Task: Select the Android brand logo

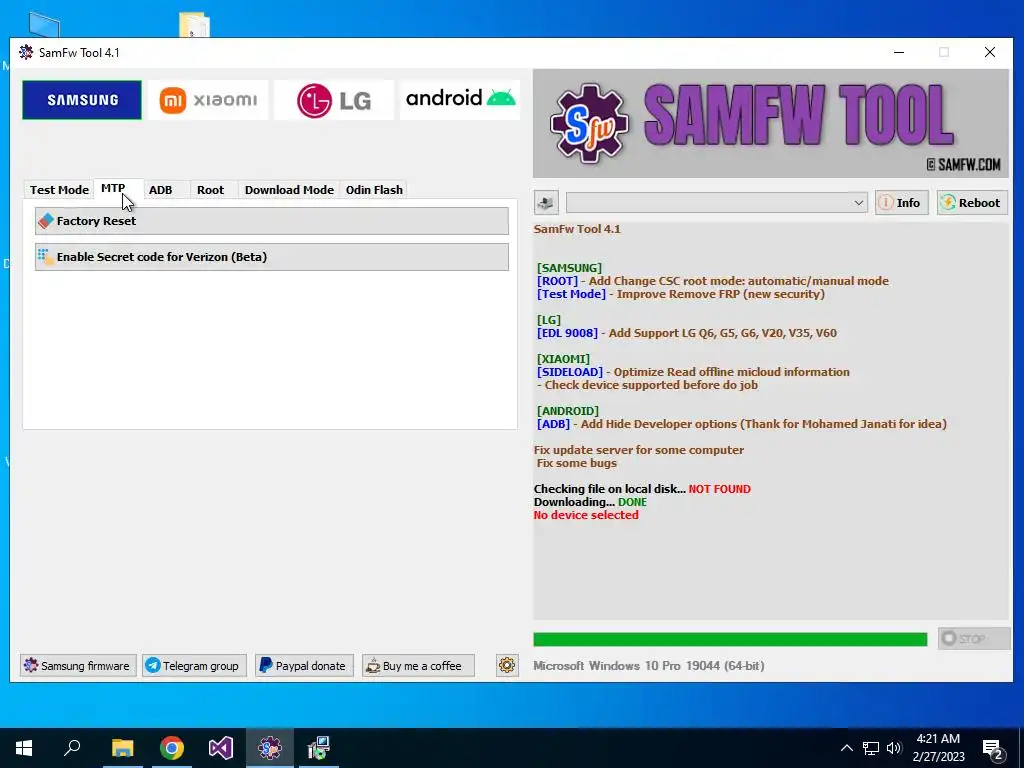Action: (x=460, y=100)
